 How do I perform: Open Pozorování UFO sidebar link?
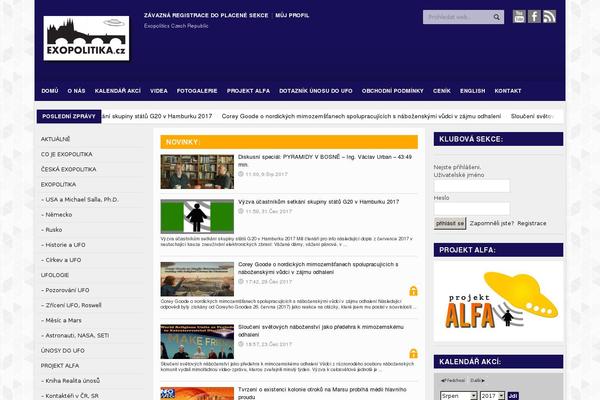(x=65, y=290)
